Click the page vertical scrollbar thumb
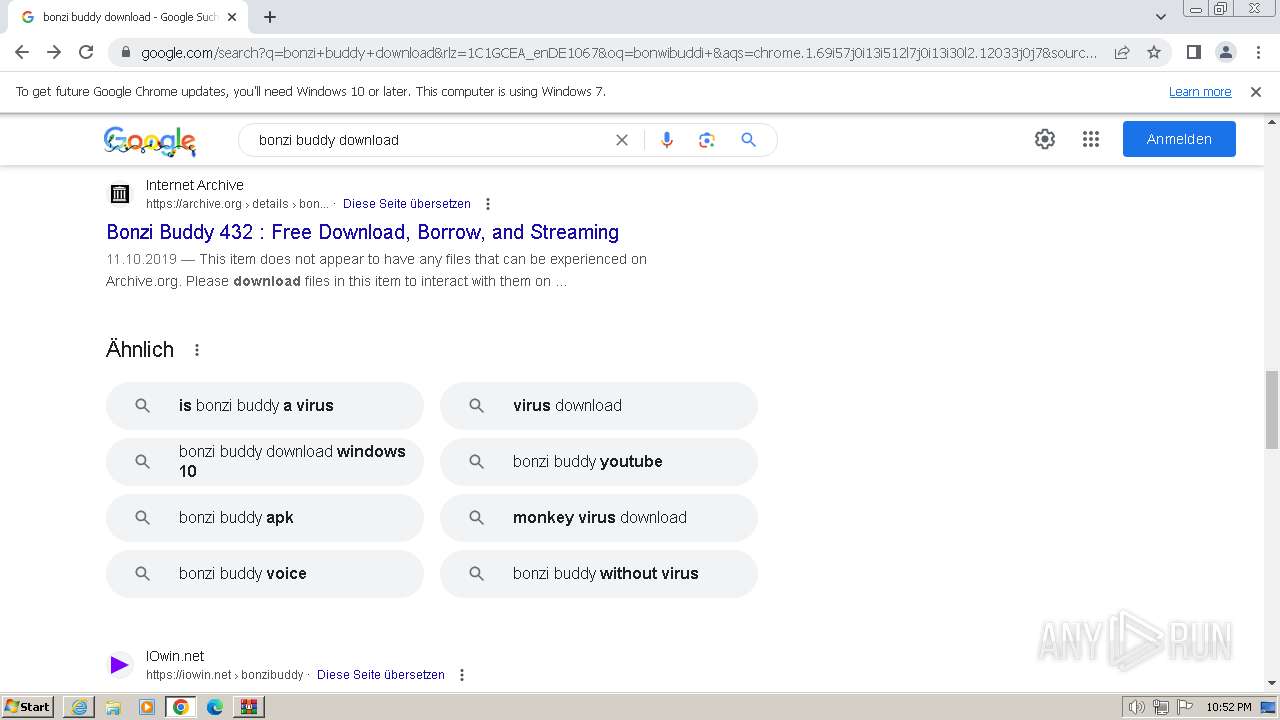The width and height of the screenshot is (1280, 720). point(1271,410)
